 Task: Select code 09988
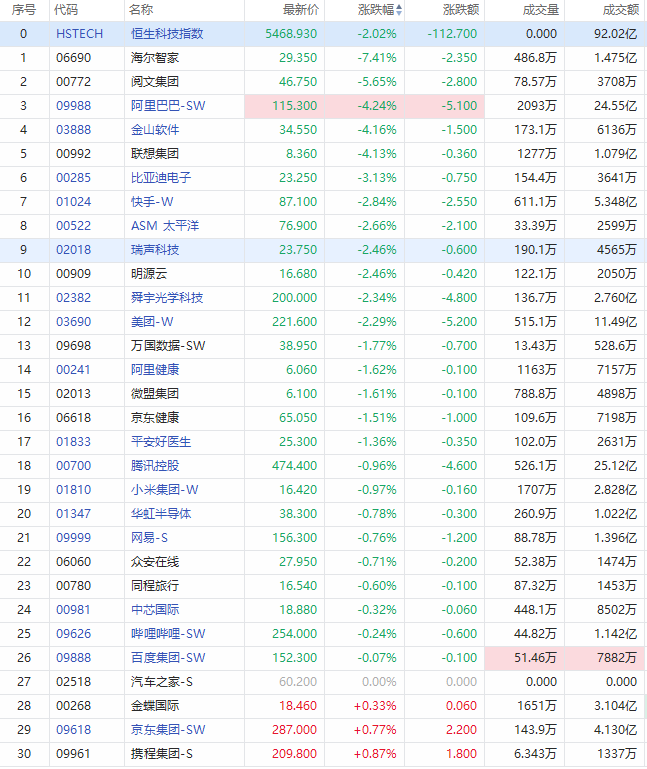pos(74,106)
